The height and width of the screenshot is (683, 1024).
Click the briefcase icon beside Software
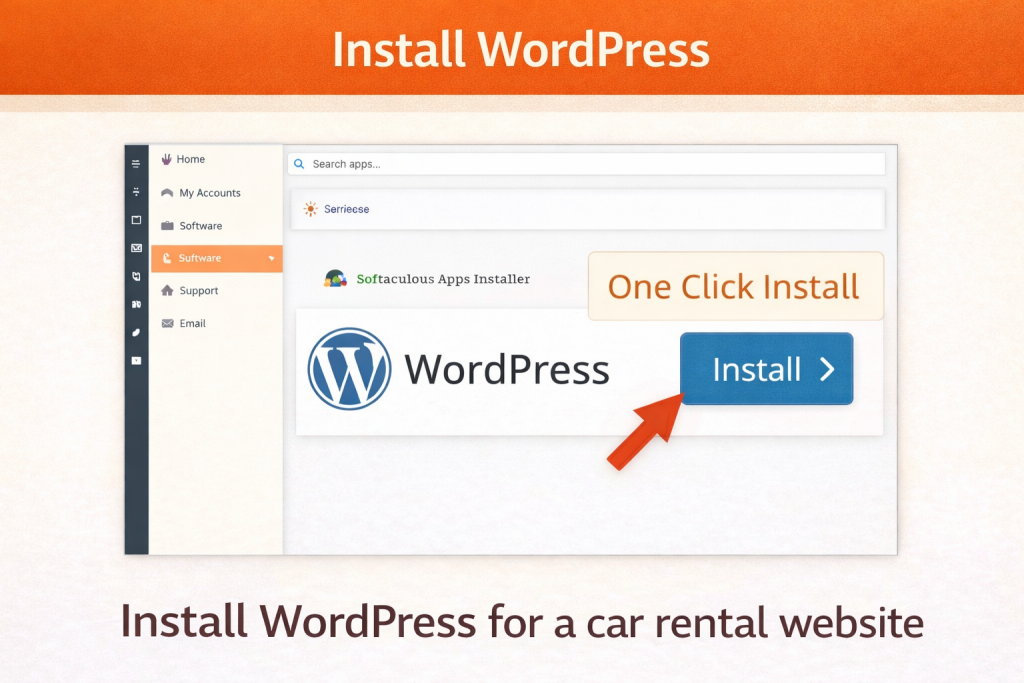tap(167, 226)
